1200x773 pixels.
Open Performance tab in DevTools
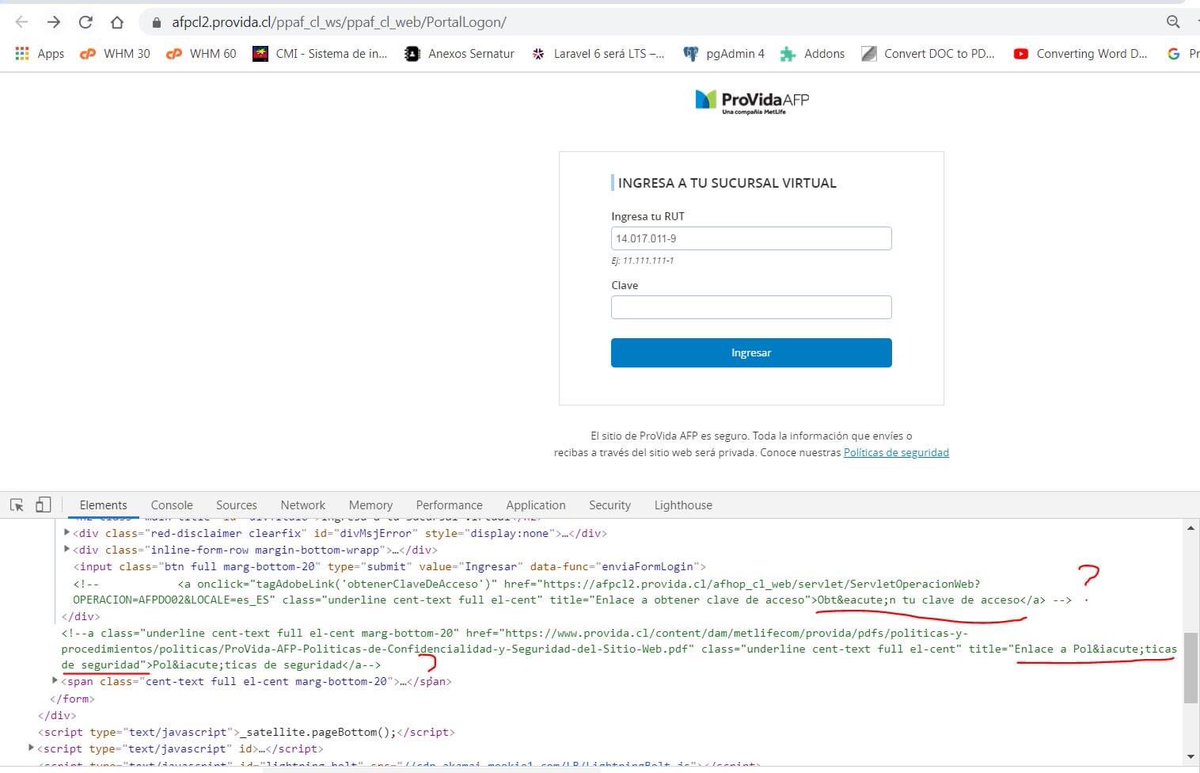click(449, 505)
